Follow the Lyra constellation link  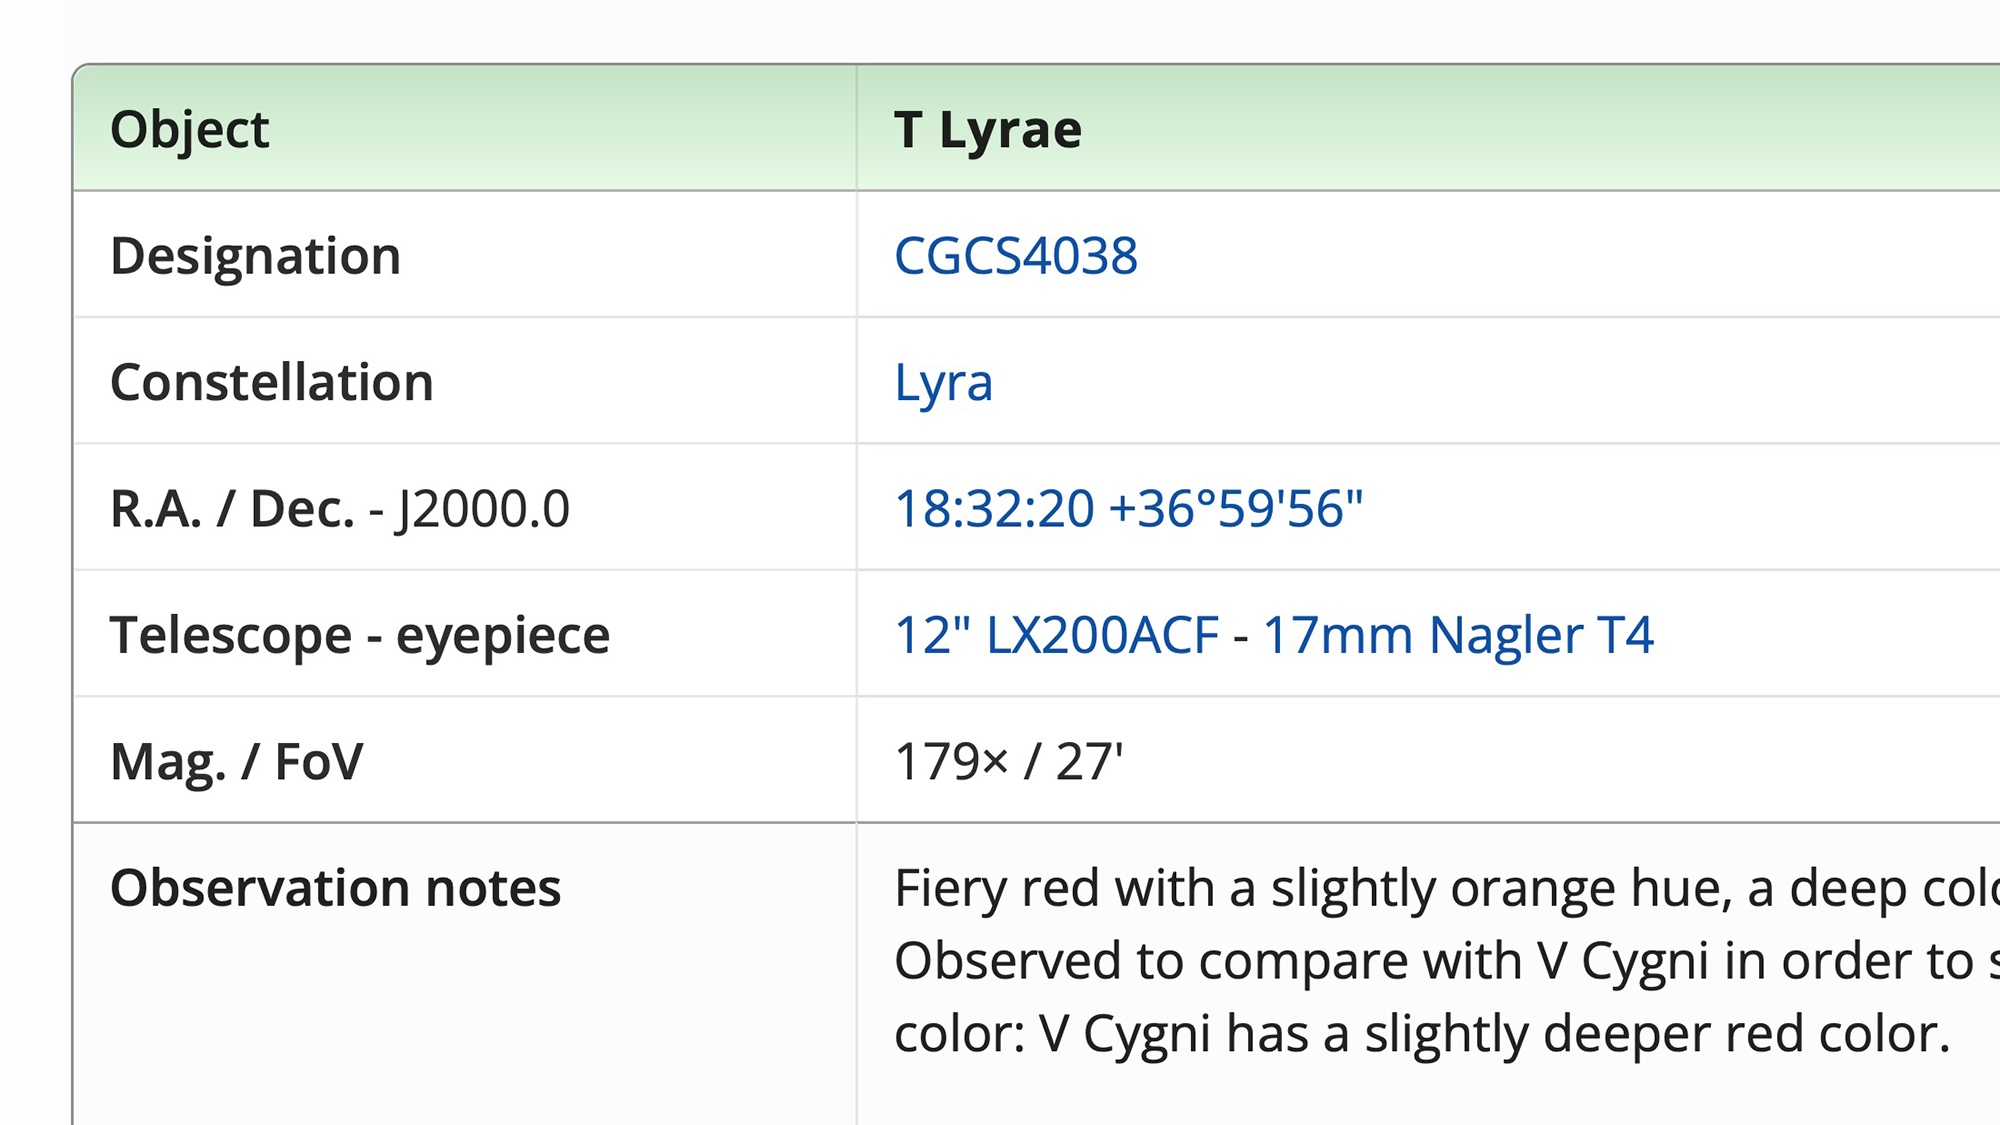pyautogui.click(x=943, y=383)
